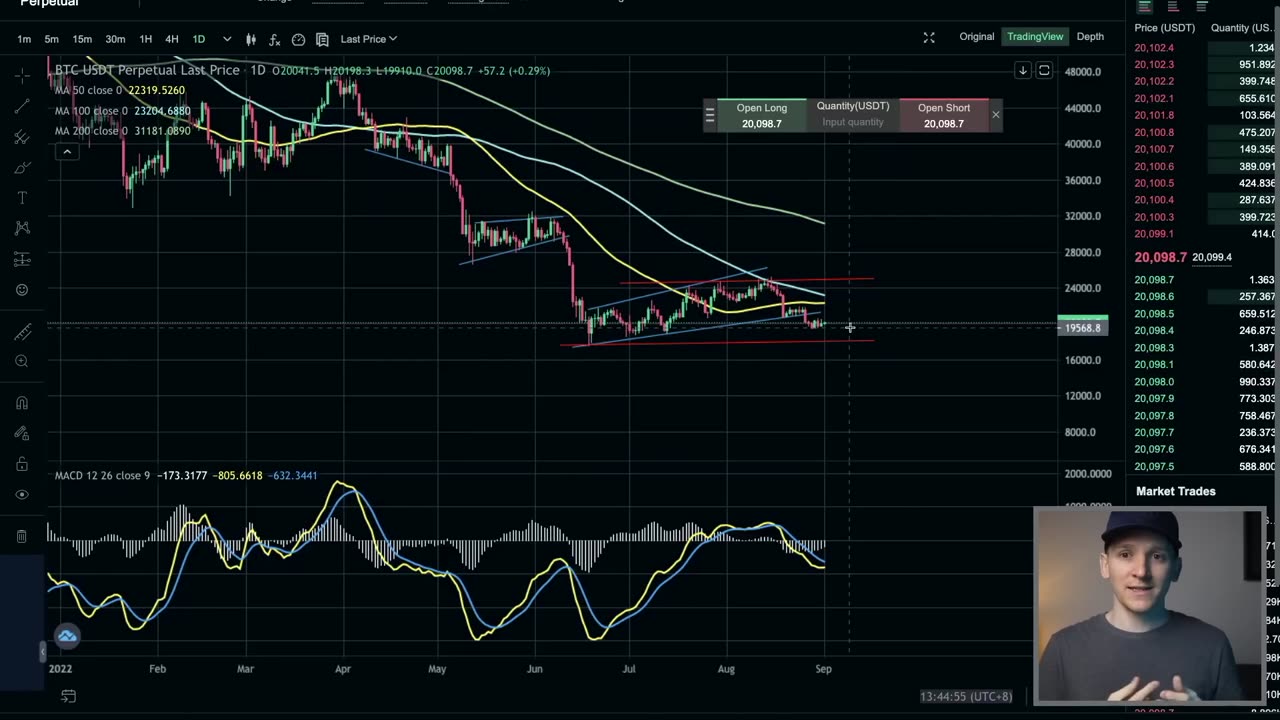The height and width of the screenshot is (720, 1280).
Task: Click the Quantity(USDT) input field
Action: 853,122
